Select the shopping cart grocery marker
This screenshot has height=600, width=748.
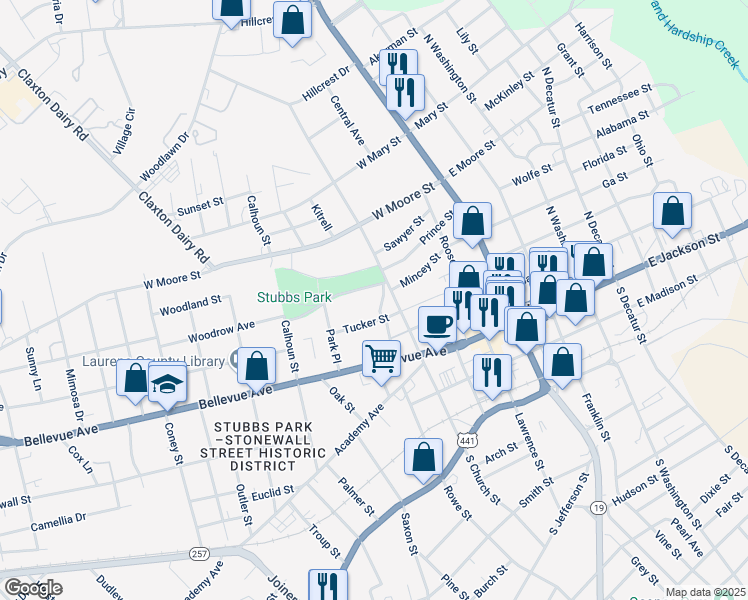[x=381, y=360]
